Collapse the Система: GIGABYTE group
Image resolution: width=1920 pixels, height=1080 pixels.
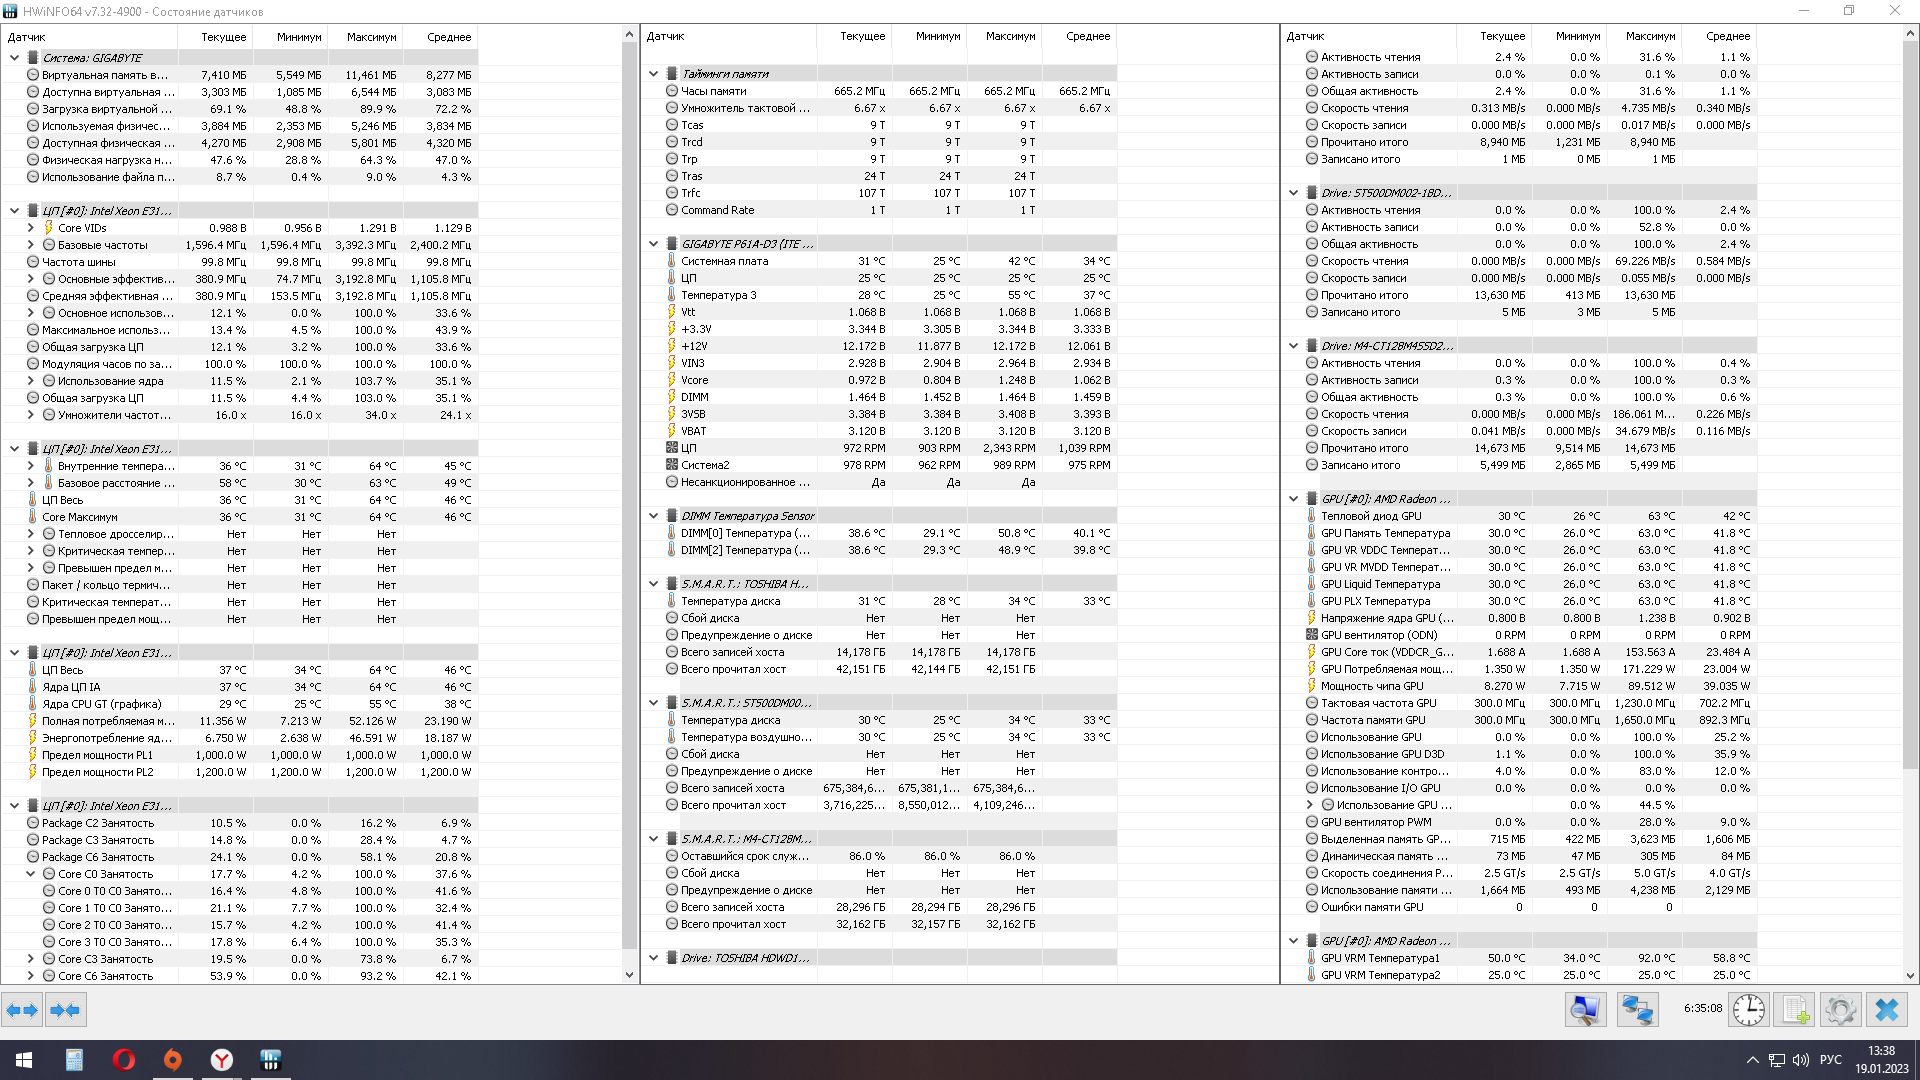[x=15, y=58]
